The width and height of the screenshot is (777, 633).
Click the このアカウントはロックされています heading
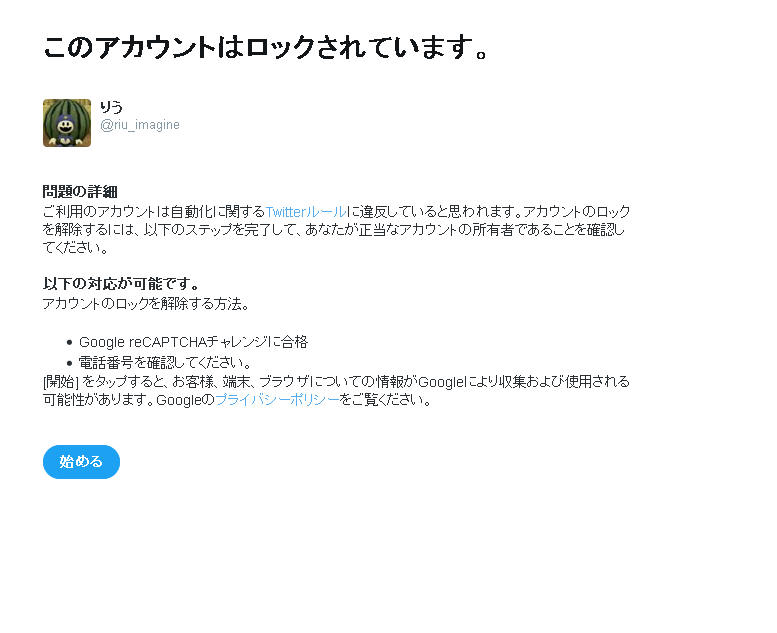[266, 48]
